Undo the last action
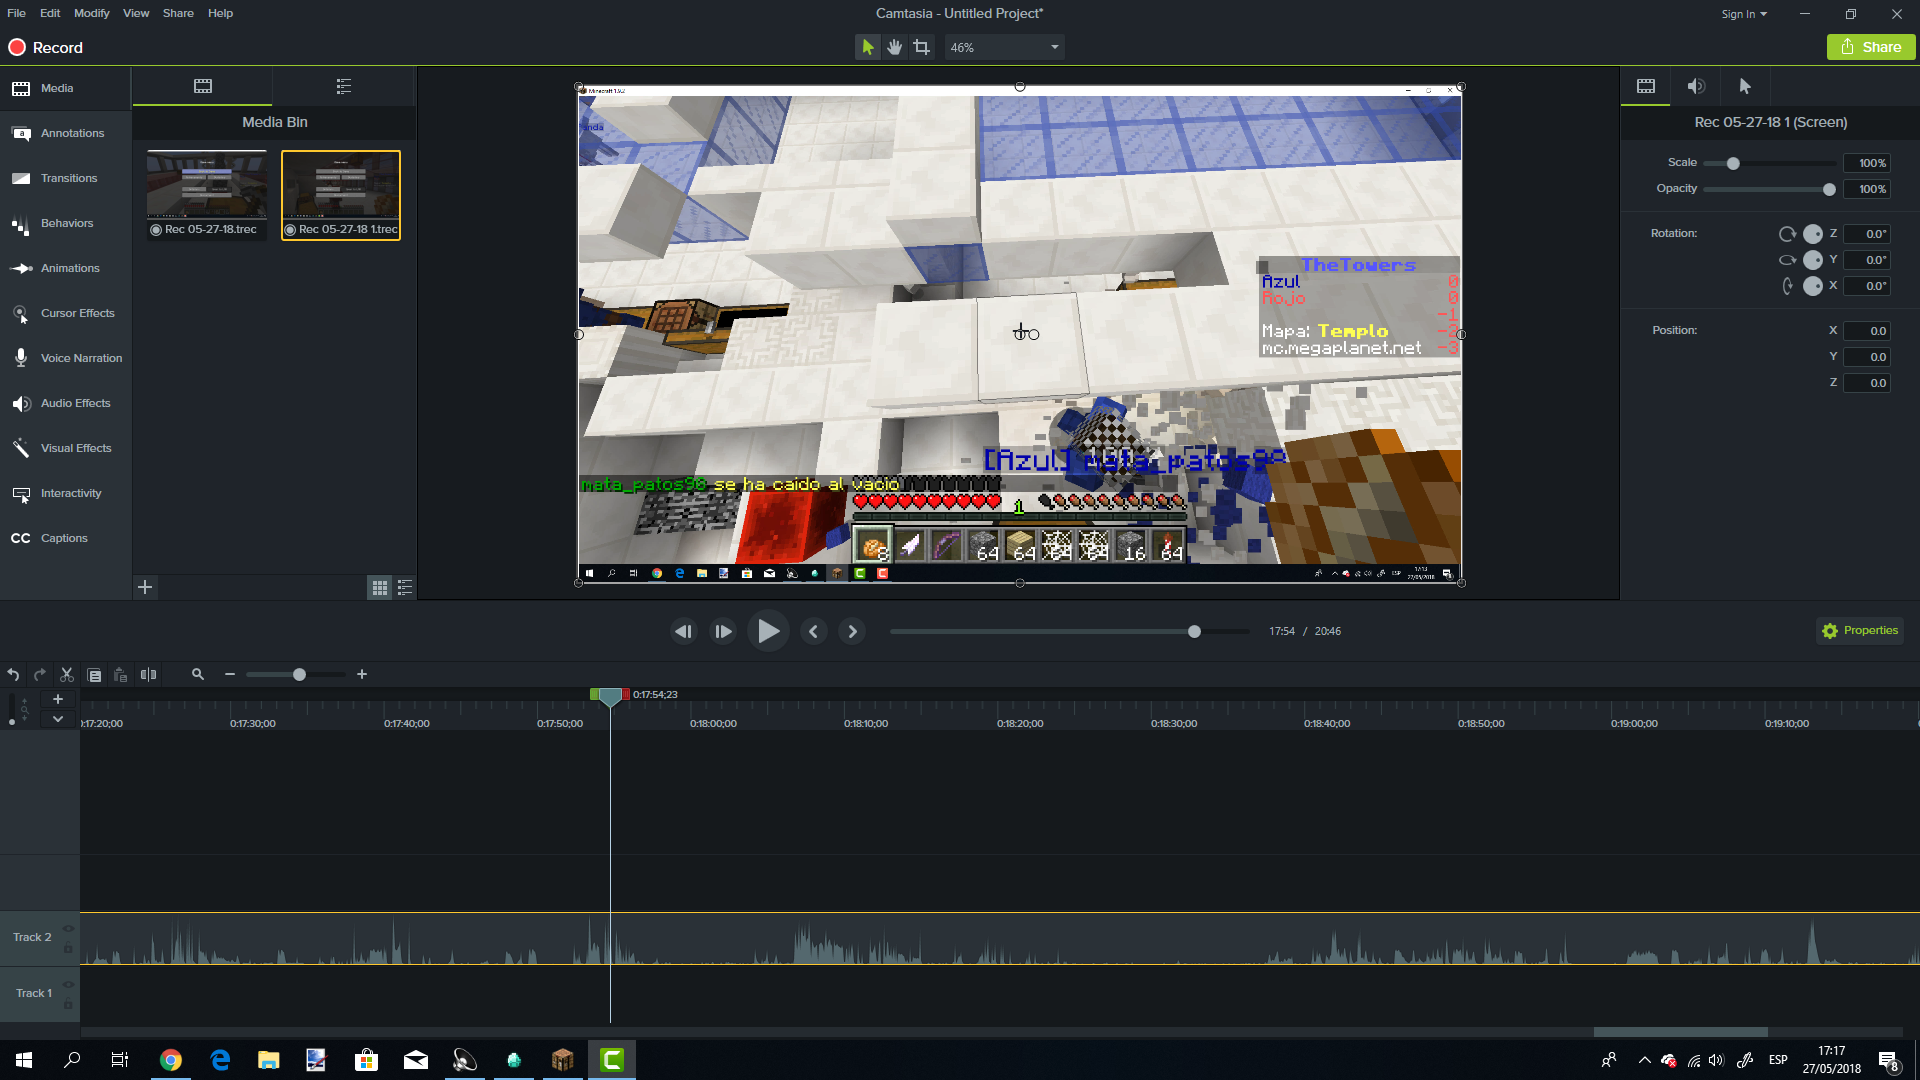 click(x=13, y=675)
